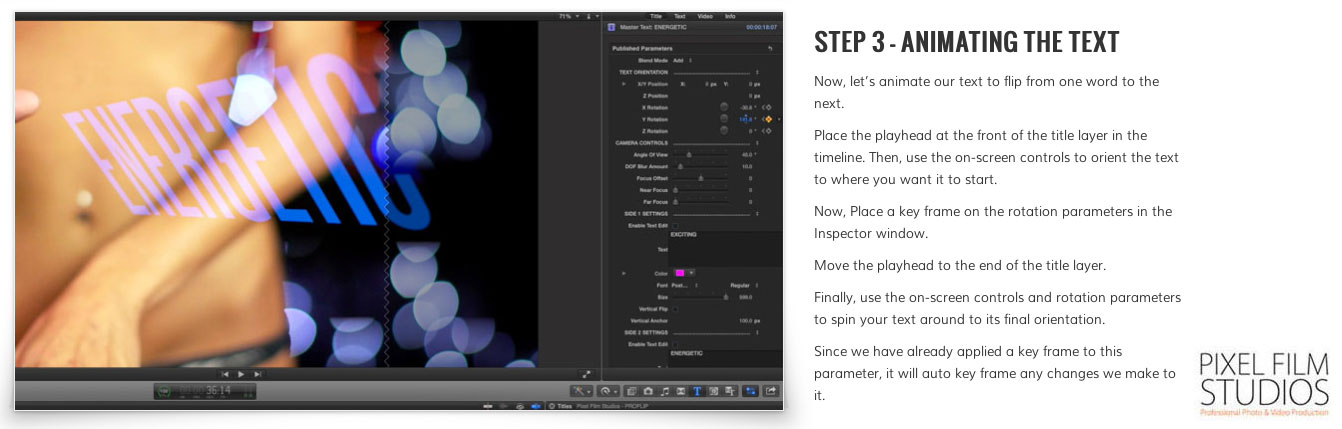Click the Angle Of View 45.0 value
This screenshot has width=1342, height=429.
point(746,155)
